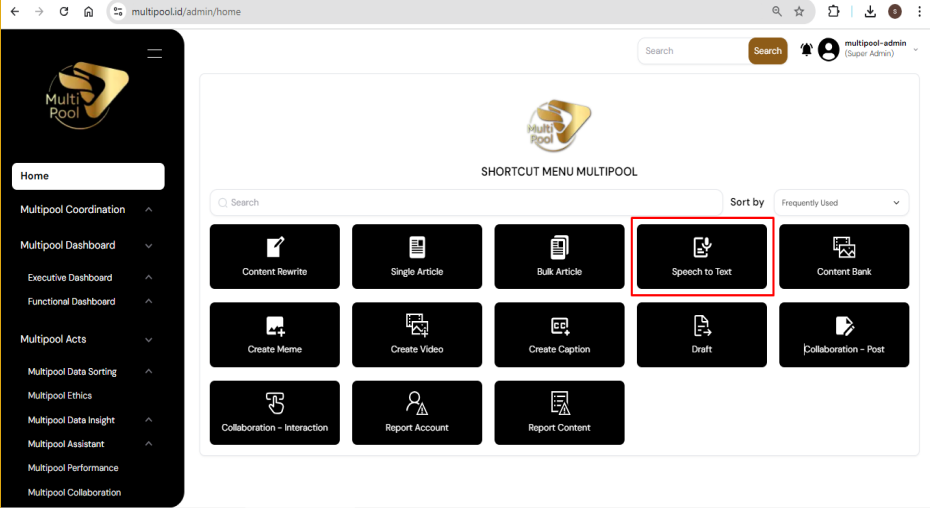Image resolution: width=930 pixels, height=508 pixels.
Task: Expand the Multipool Coordination chevron
Action: [x=149, y=209]
